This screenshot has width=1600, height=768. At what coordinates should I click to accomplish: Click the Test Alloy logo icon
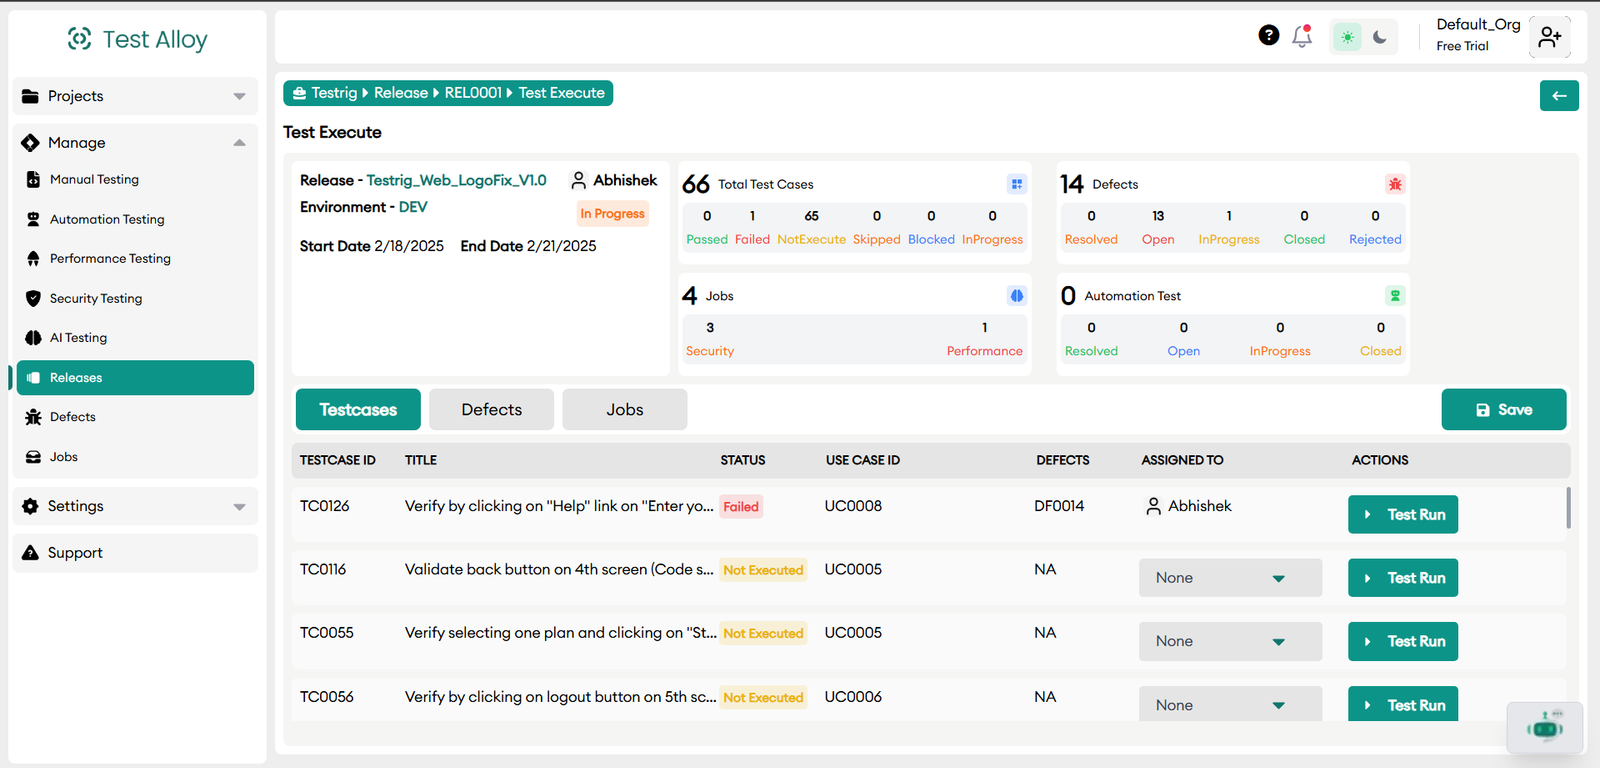click(x=80, y=39)
